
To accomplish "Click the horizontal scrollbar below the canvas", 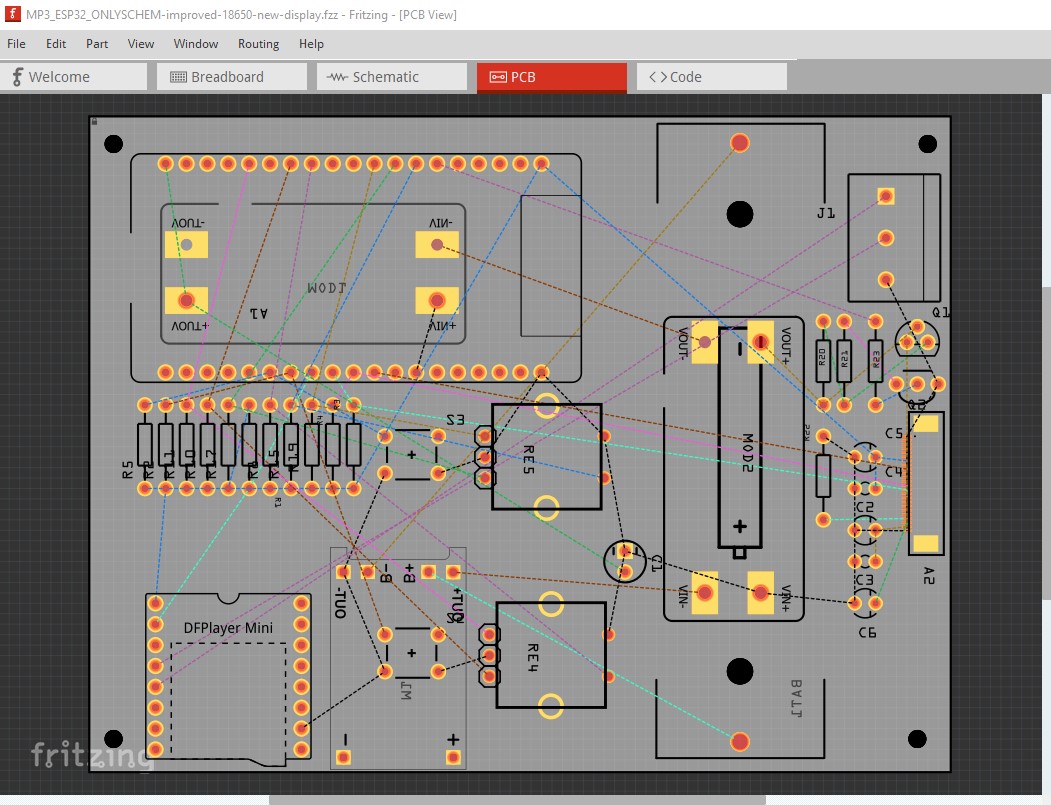I will point(517,799).
